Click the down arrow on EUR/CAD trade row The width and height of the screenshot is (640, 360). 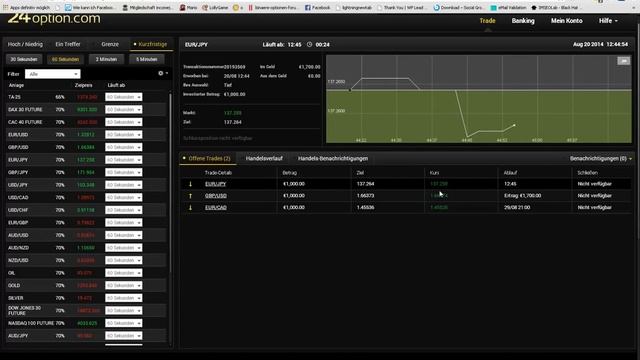pyautogui.click(x=190, y=207)
